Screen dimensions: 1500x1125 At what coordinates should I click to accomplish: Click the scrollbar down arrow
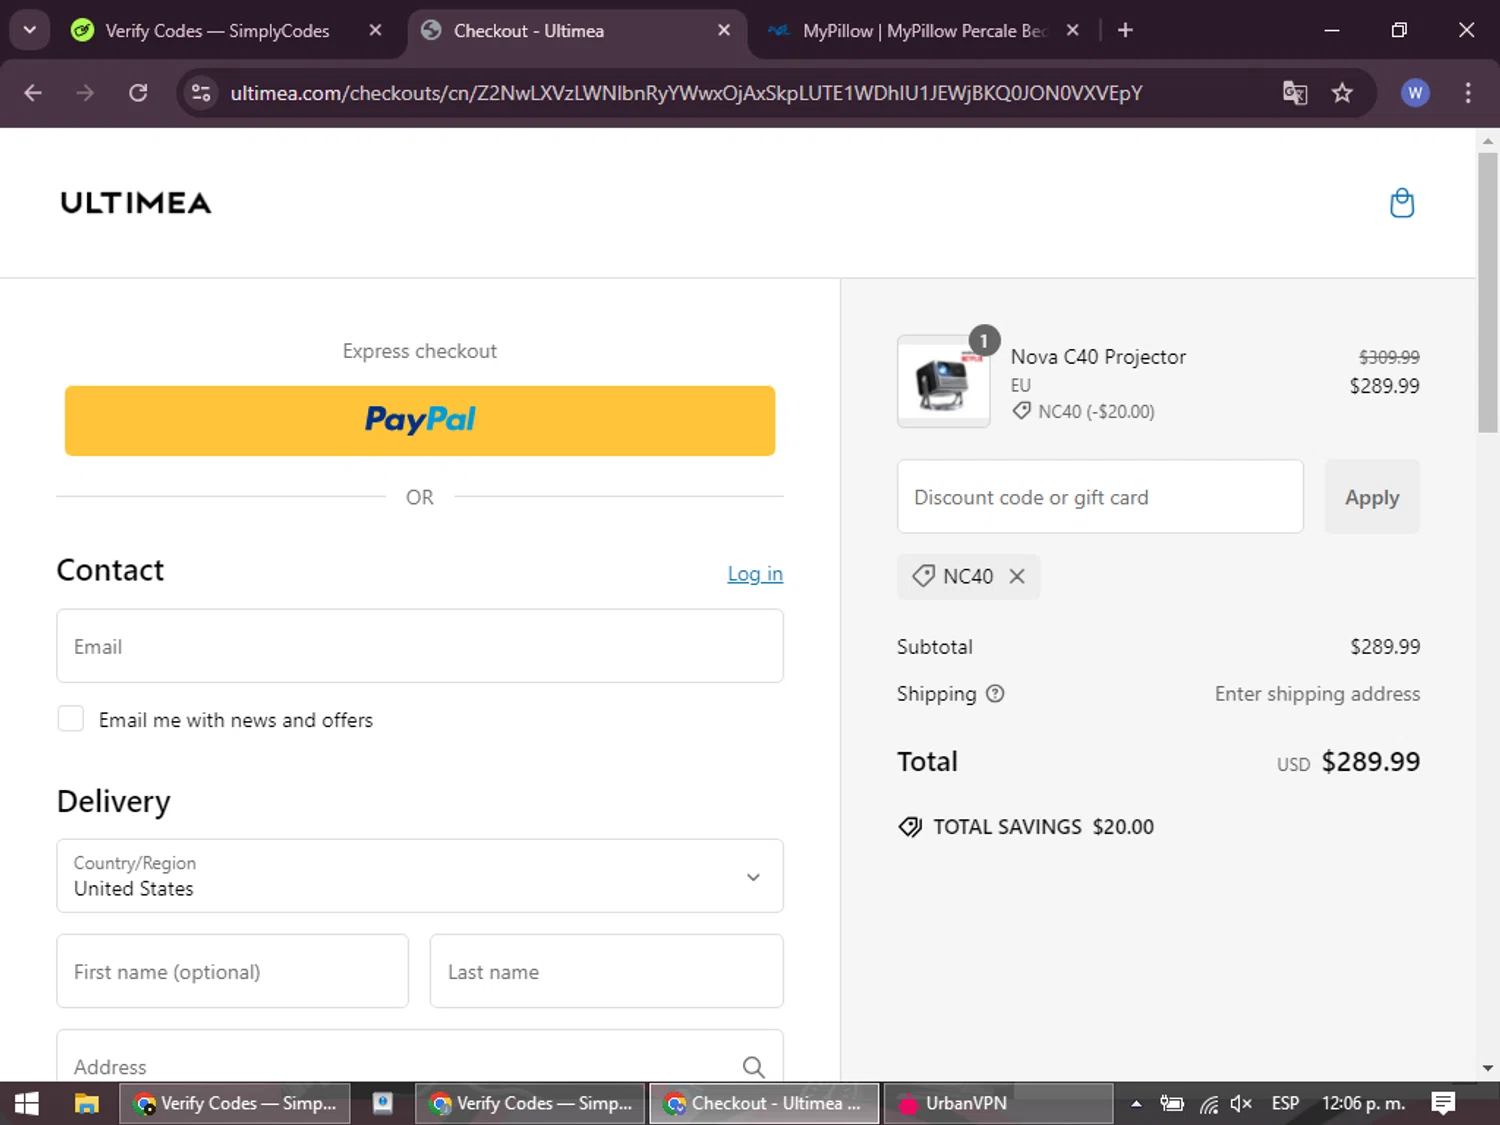(1488, 1068)
